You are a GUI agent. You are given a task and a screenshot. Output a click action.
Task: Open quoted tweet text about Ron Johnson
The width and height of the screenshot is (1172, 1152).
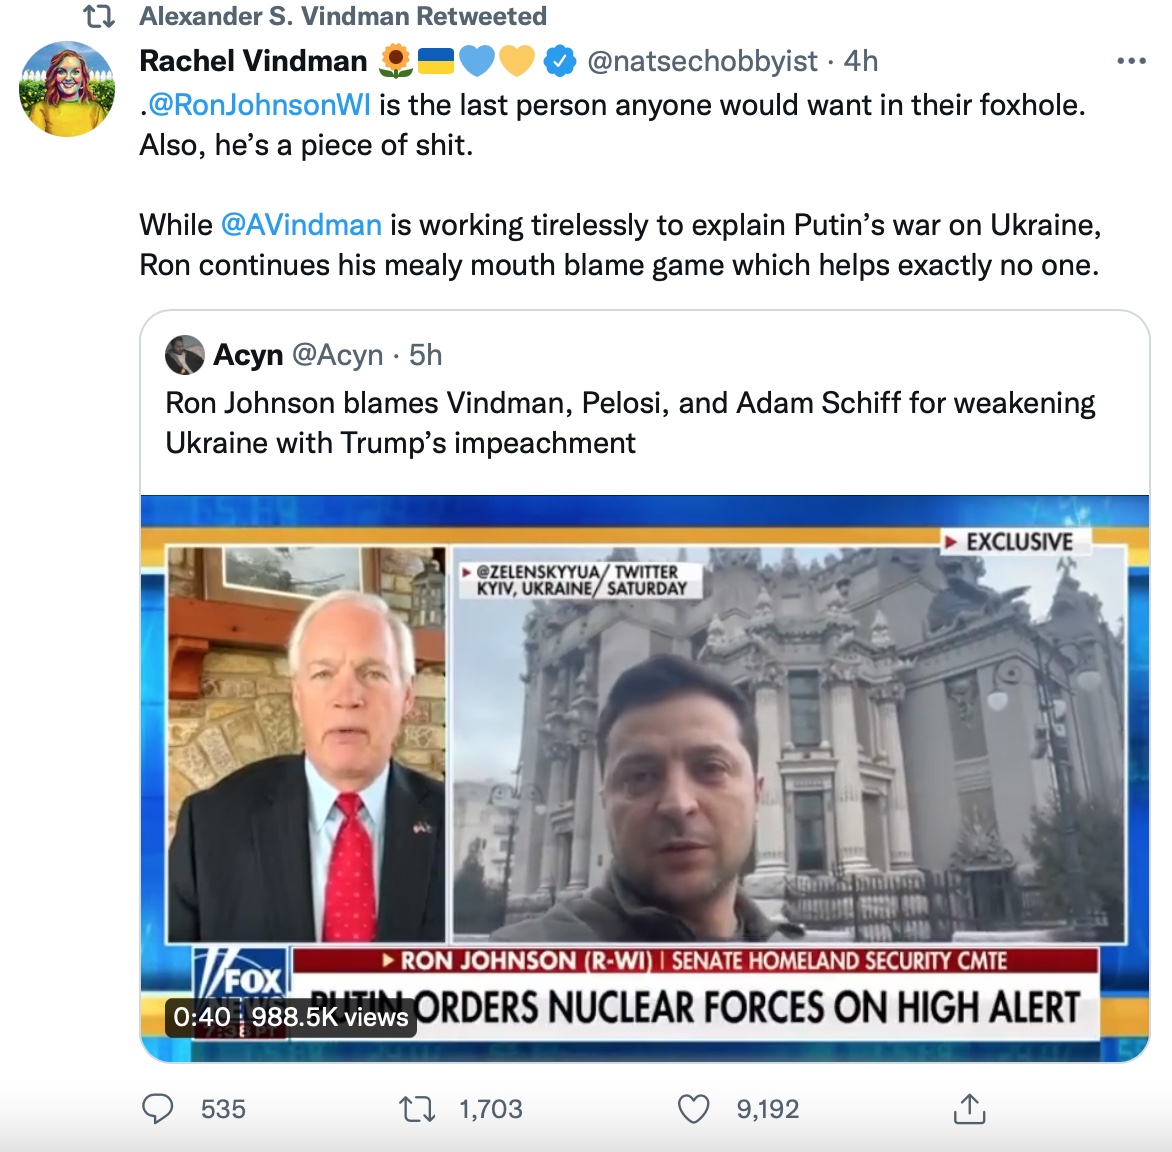630,422
